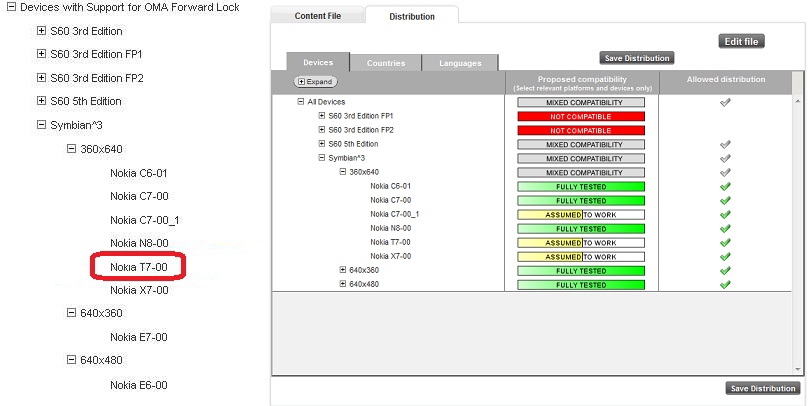Viewport: 811px width, 406px height.
Task: Click the Edit file button
Action: click(741, 41)
